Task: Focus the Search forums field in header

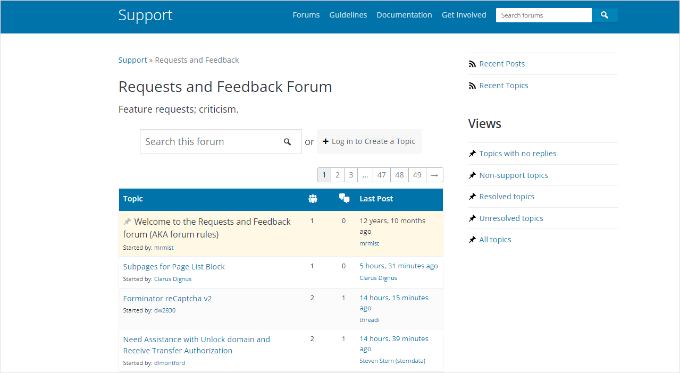Action: [x=544, y=15]
